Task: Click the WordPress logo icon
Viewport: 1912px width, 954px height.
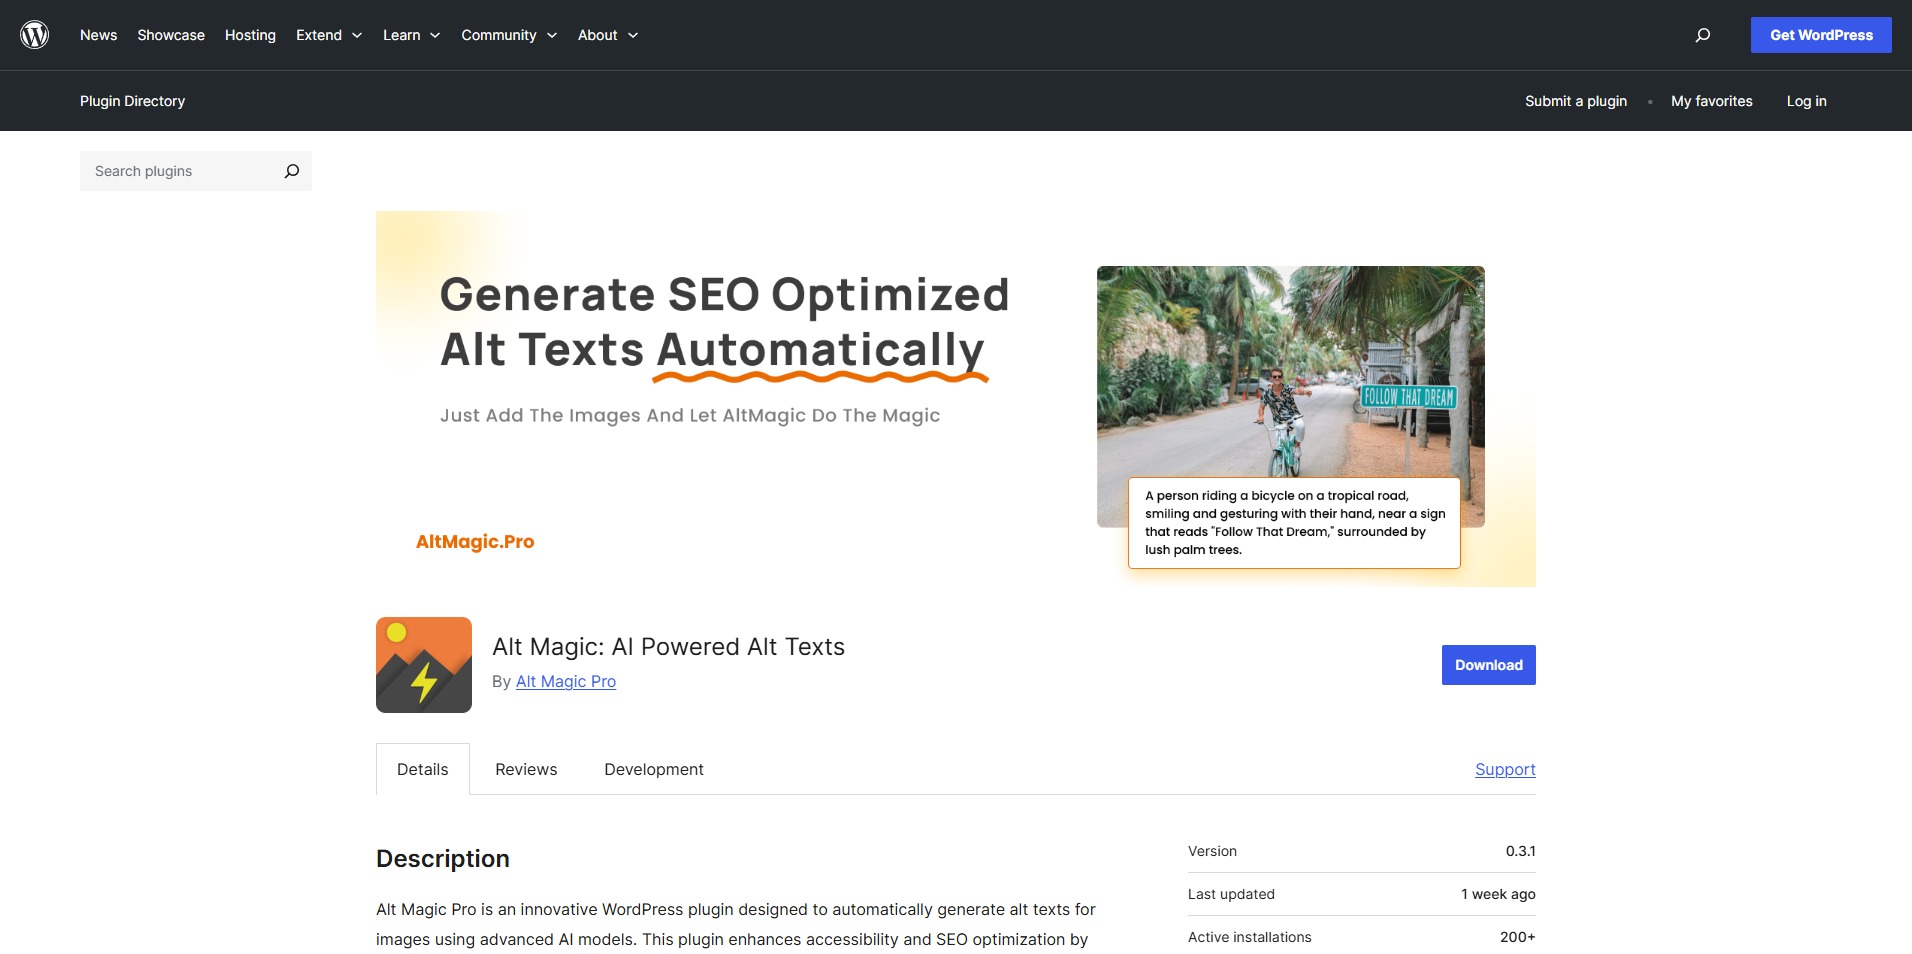Action: pos(35,35)
